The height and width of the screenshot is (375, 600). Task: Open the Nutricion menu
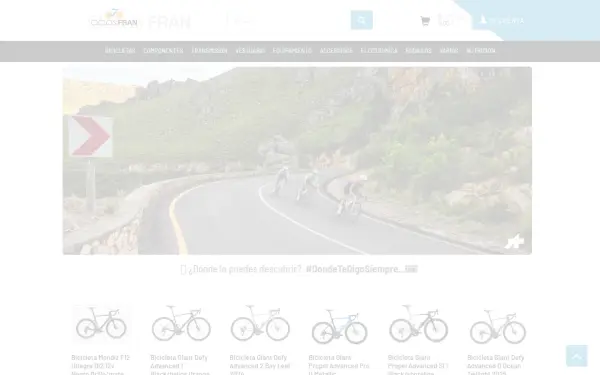pyautogui.click(x=481, y=51)
